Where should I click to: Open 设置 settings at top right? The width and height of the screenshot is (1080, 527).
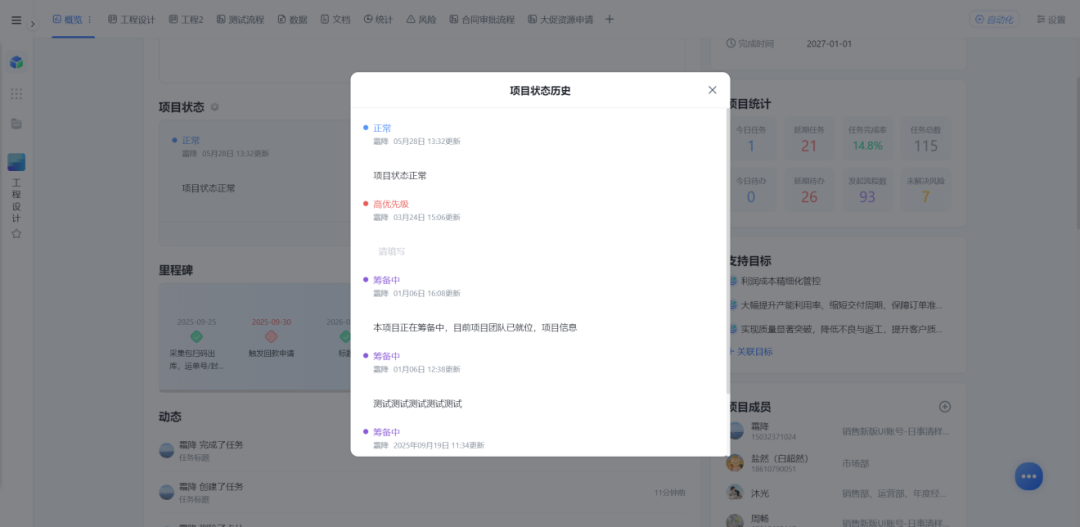1051,19
